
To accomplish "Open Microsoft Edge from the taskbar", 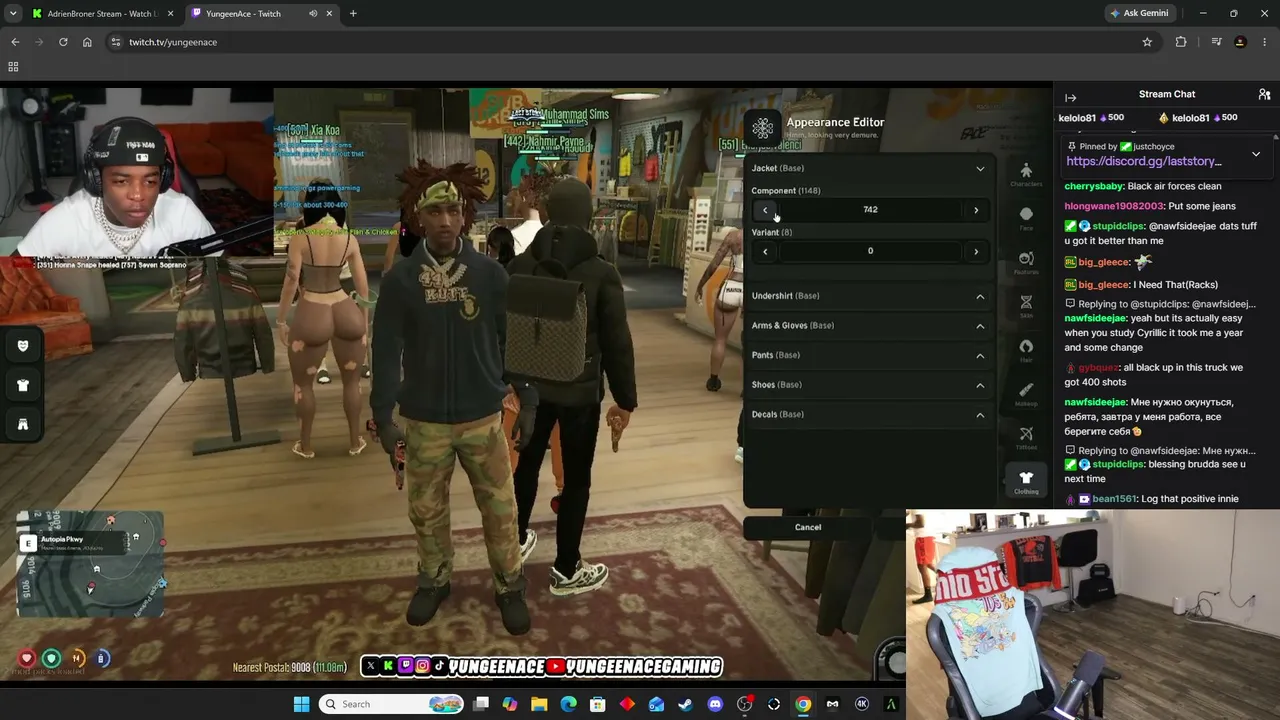I will tap(568, 704).
